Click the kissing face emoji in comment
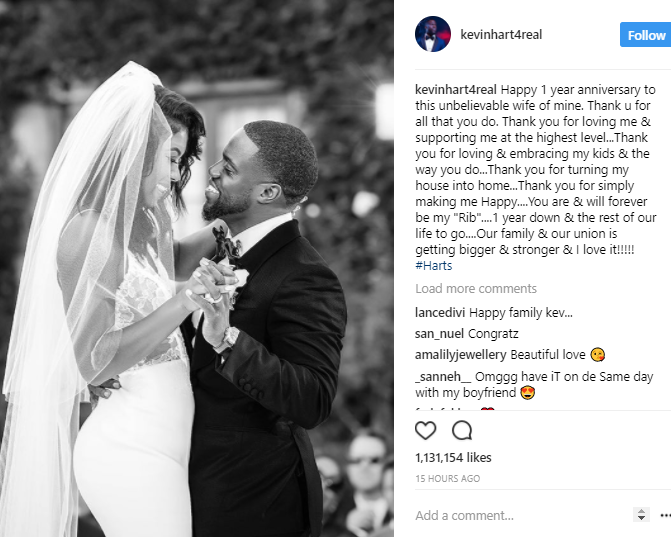 click(x=597, y=355)
